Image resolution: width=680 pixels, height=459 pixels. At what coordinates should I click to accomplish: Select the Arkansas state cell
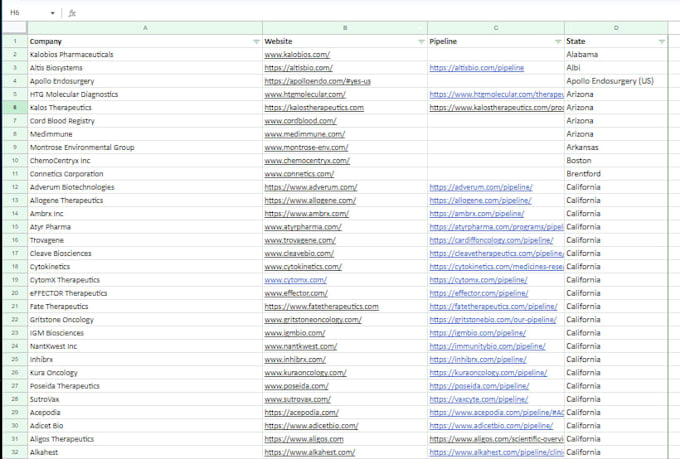[616, 148]
